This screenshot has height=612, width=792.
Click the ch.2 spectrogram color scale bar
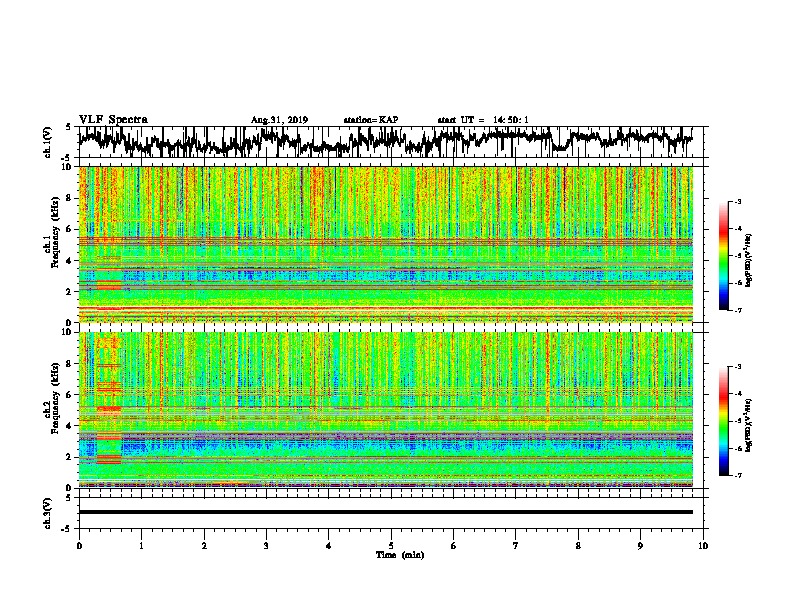pos(723,421)
